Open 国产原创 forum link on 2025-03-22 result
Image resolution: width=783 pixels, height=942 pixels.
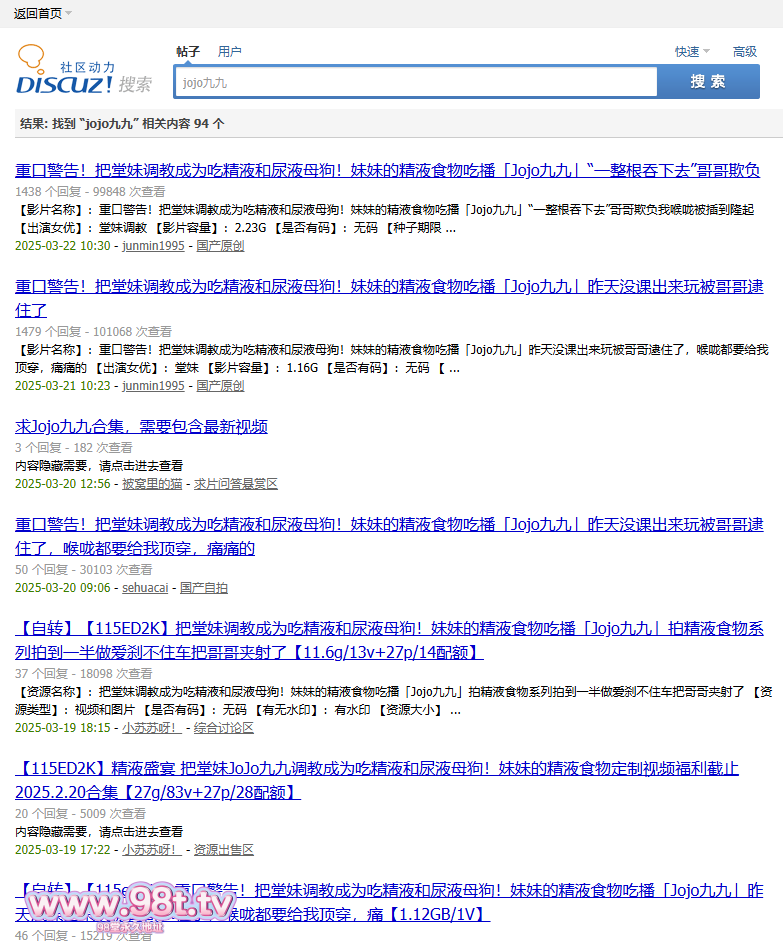(220, 246)
